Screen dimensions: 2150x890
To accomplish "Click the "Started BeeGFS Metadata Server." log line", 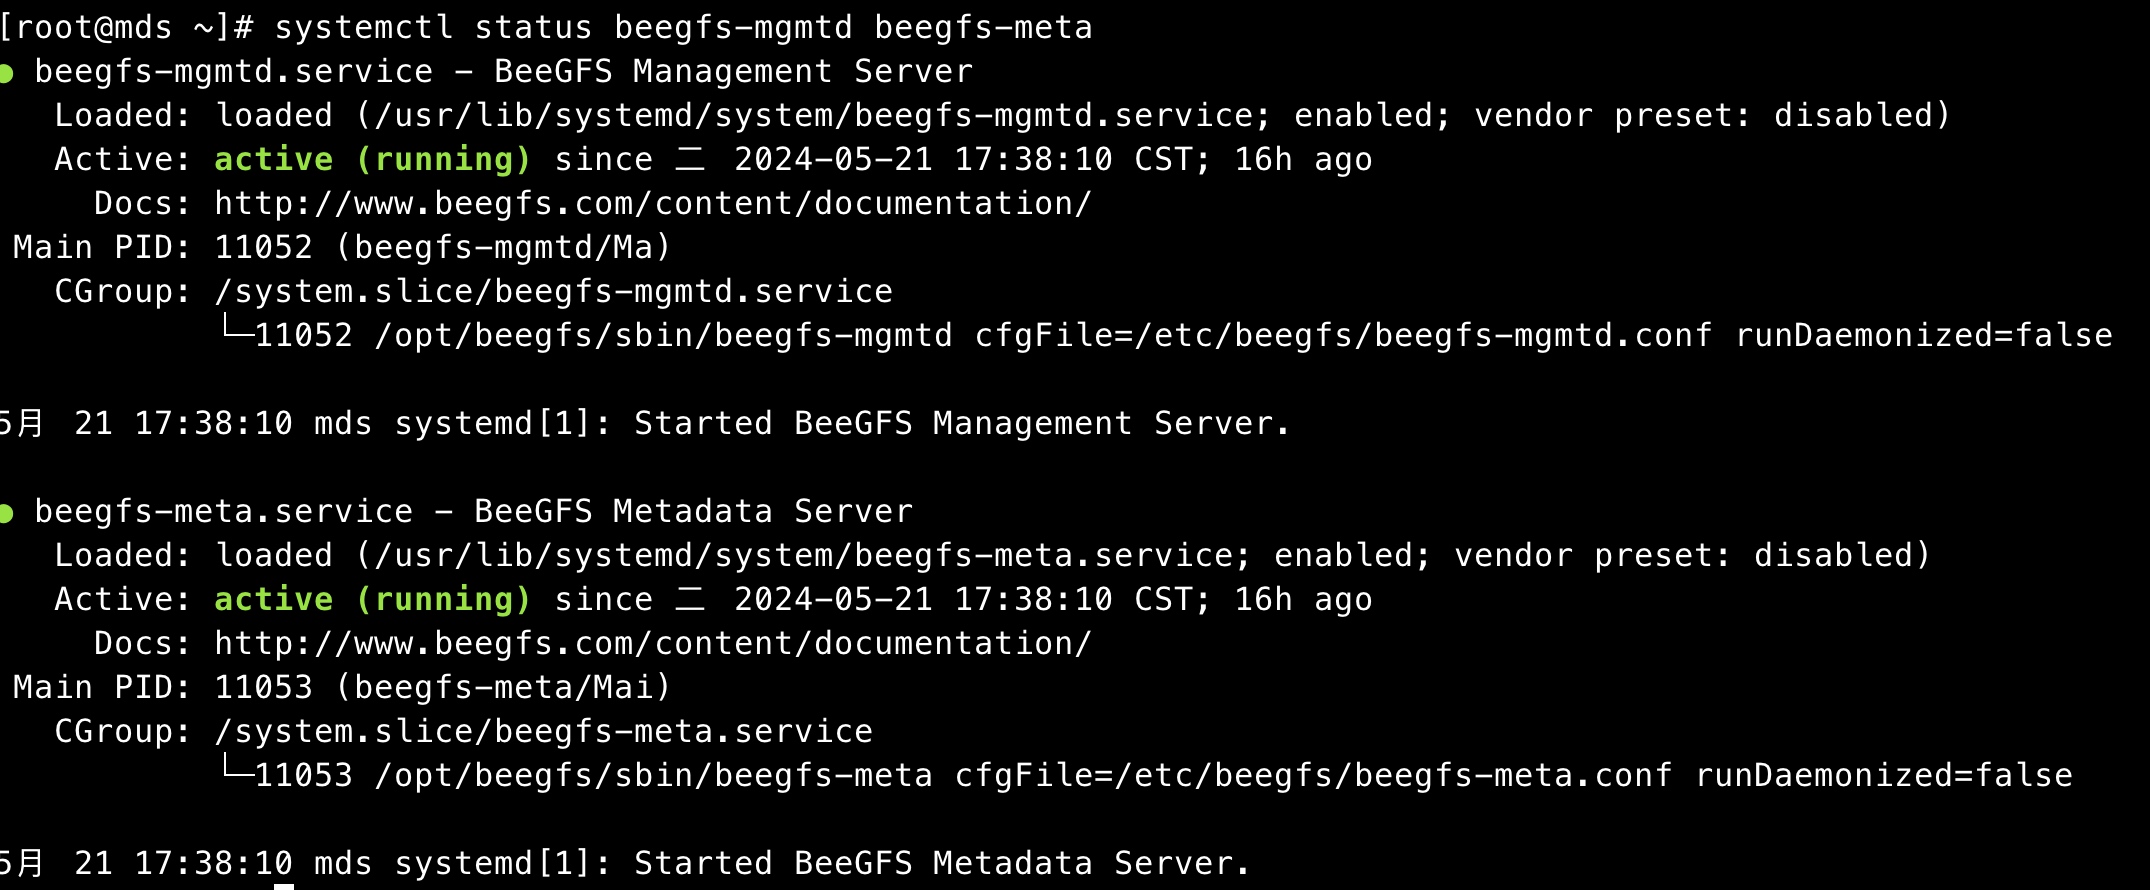I will point(942,863).
